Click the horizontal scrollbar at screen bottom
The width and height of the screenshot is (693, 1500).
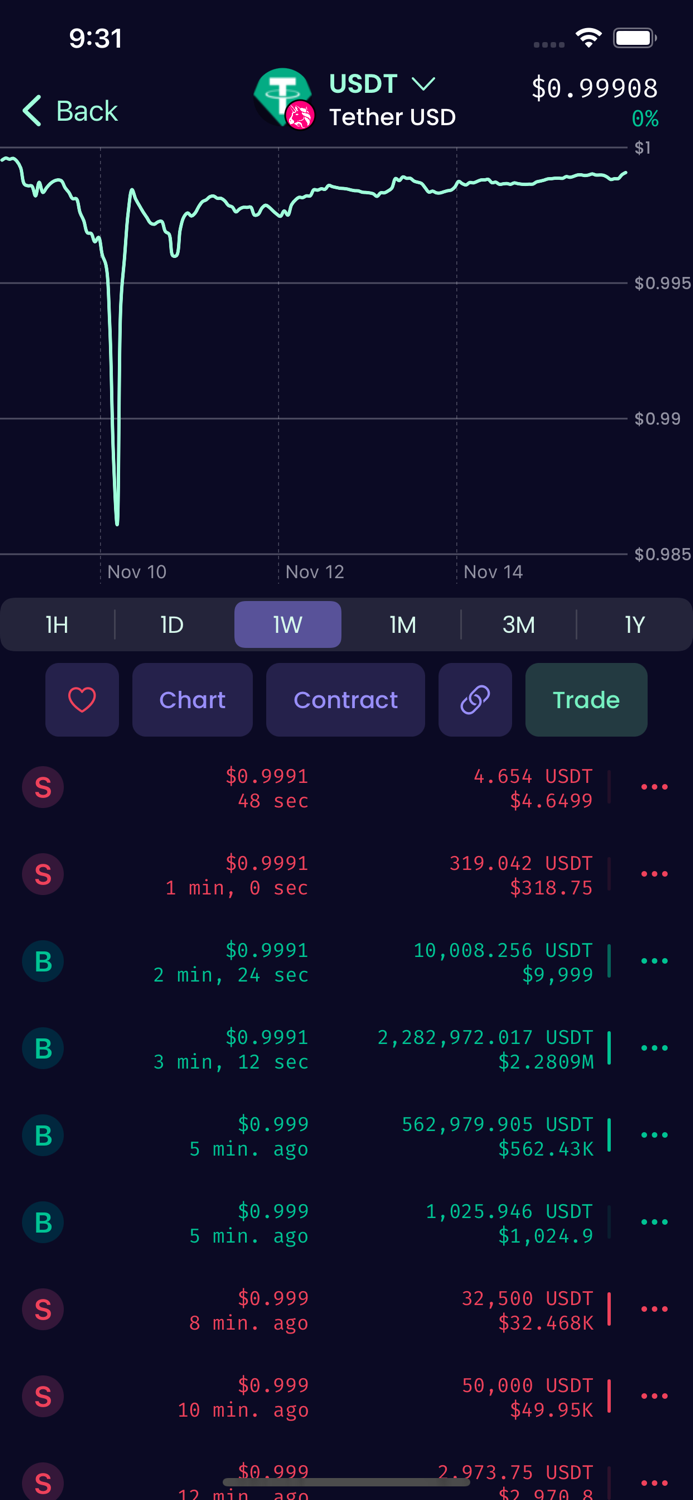point(345,1481)
